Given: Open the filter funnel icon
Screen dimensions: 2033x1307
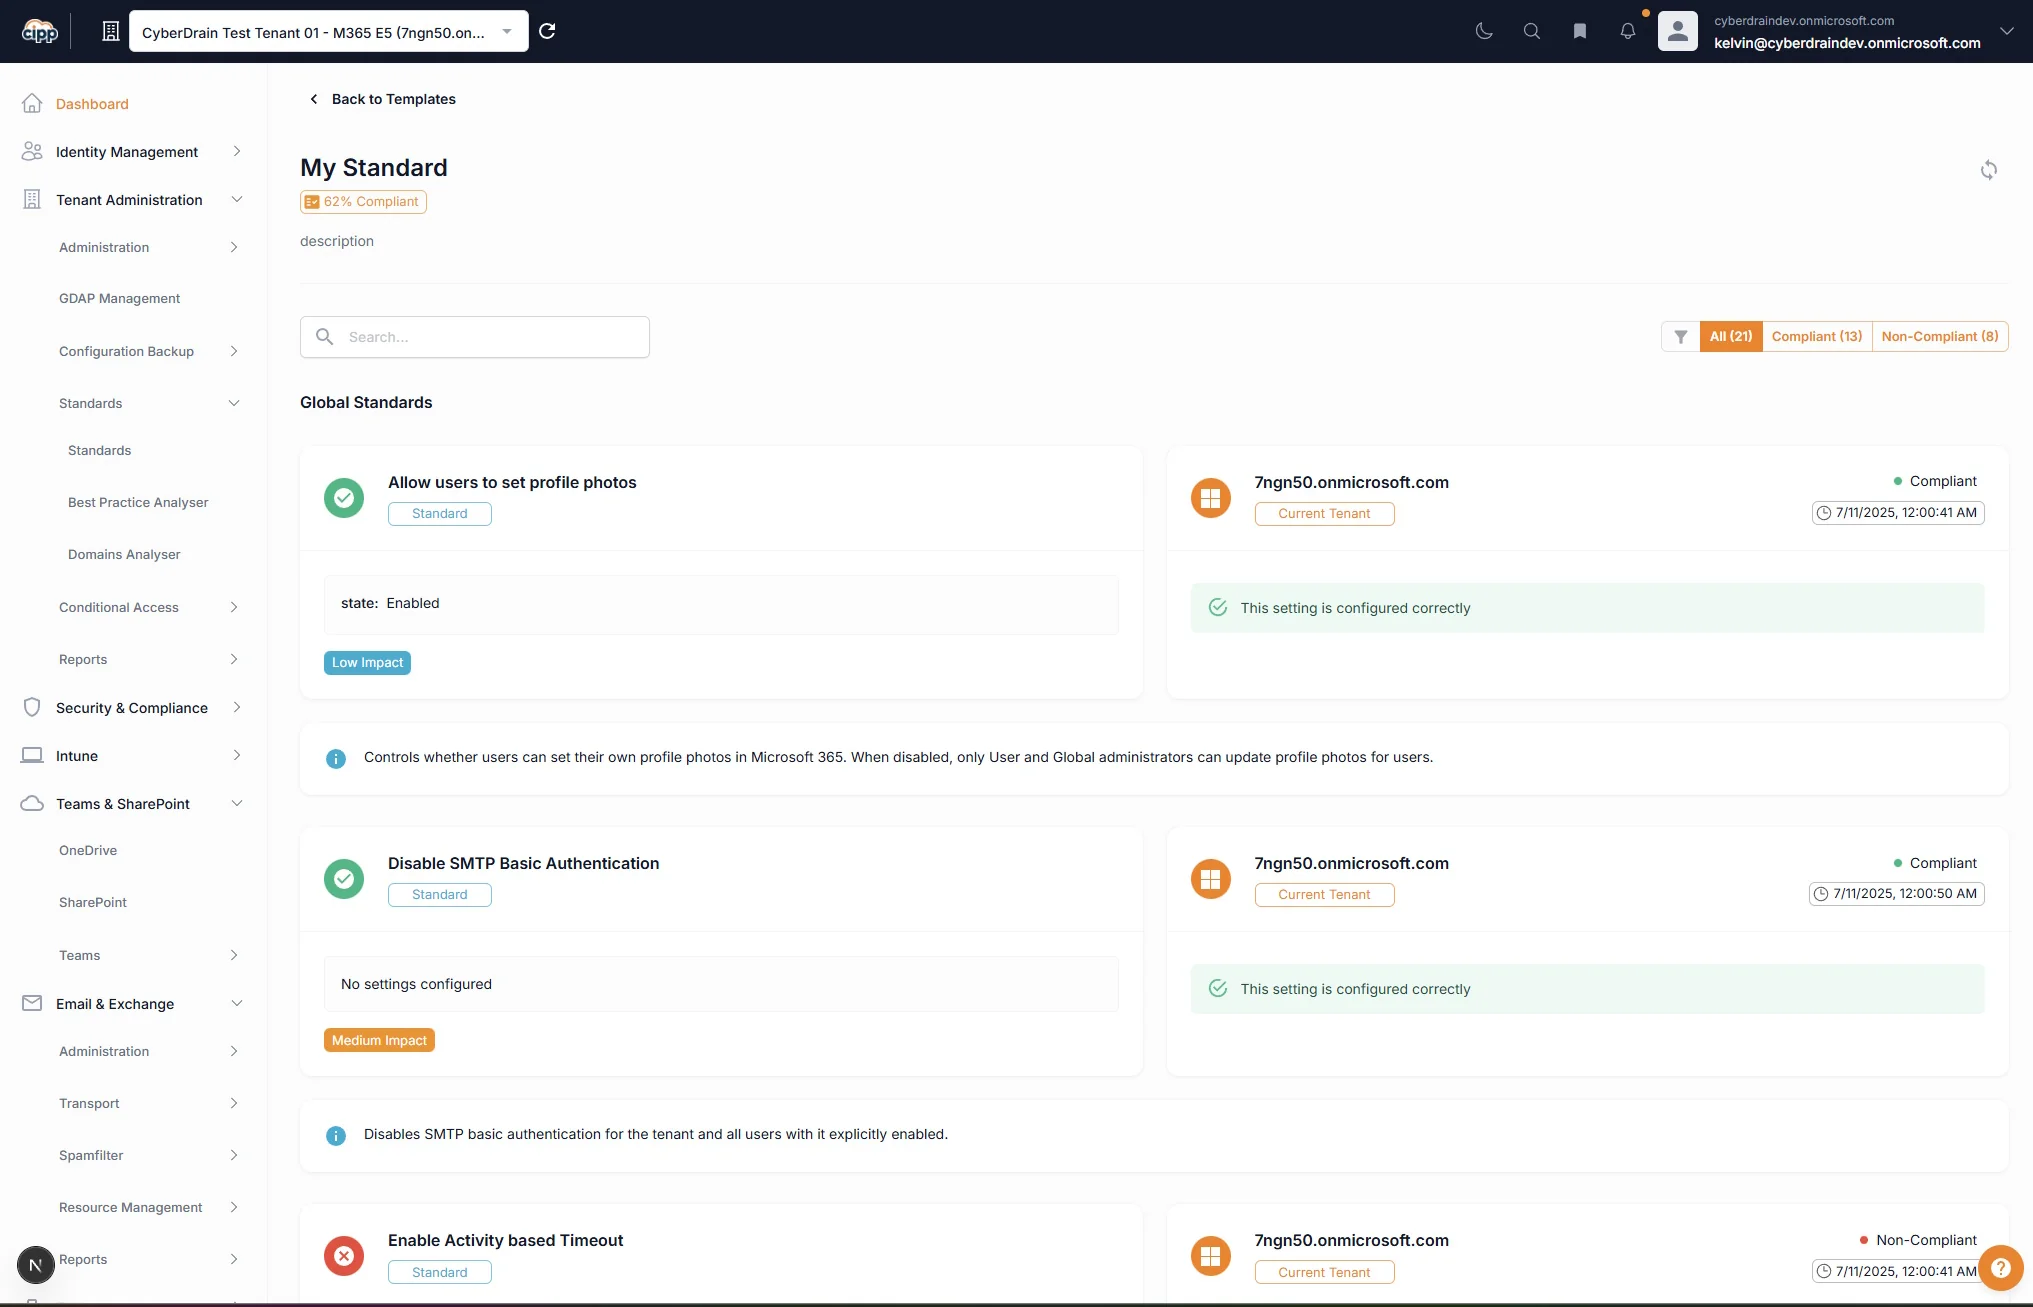Looking at the screenshot, I should click(x=1680, y=337).
